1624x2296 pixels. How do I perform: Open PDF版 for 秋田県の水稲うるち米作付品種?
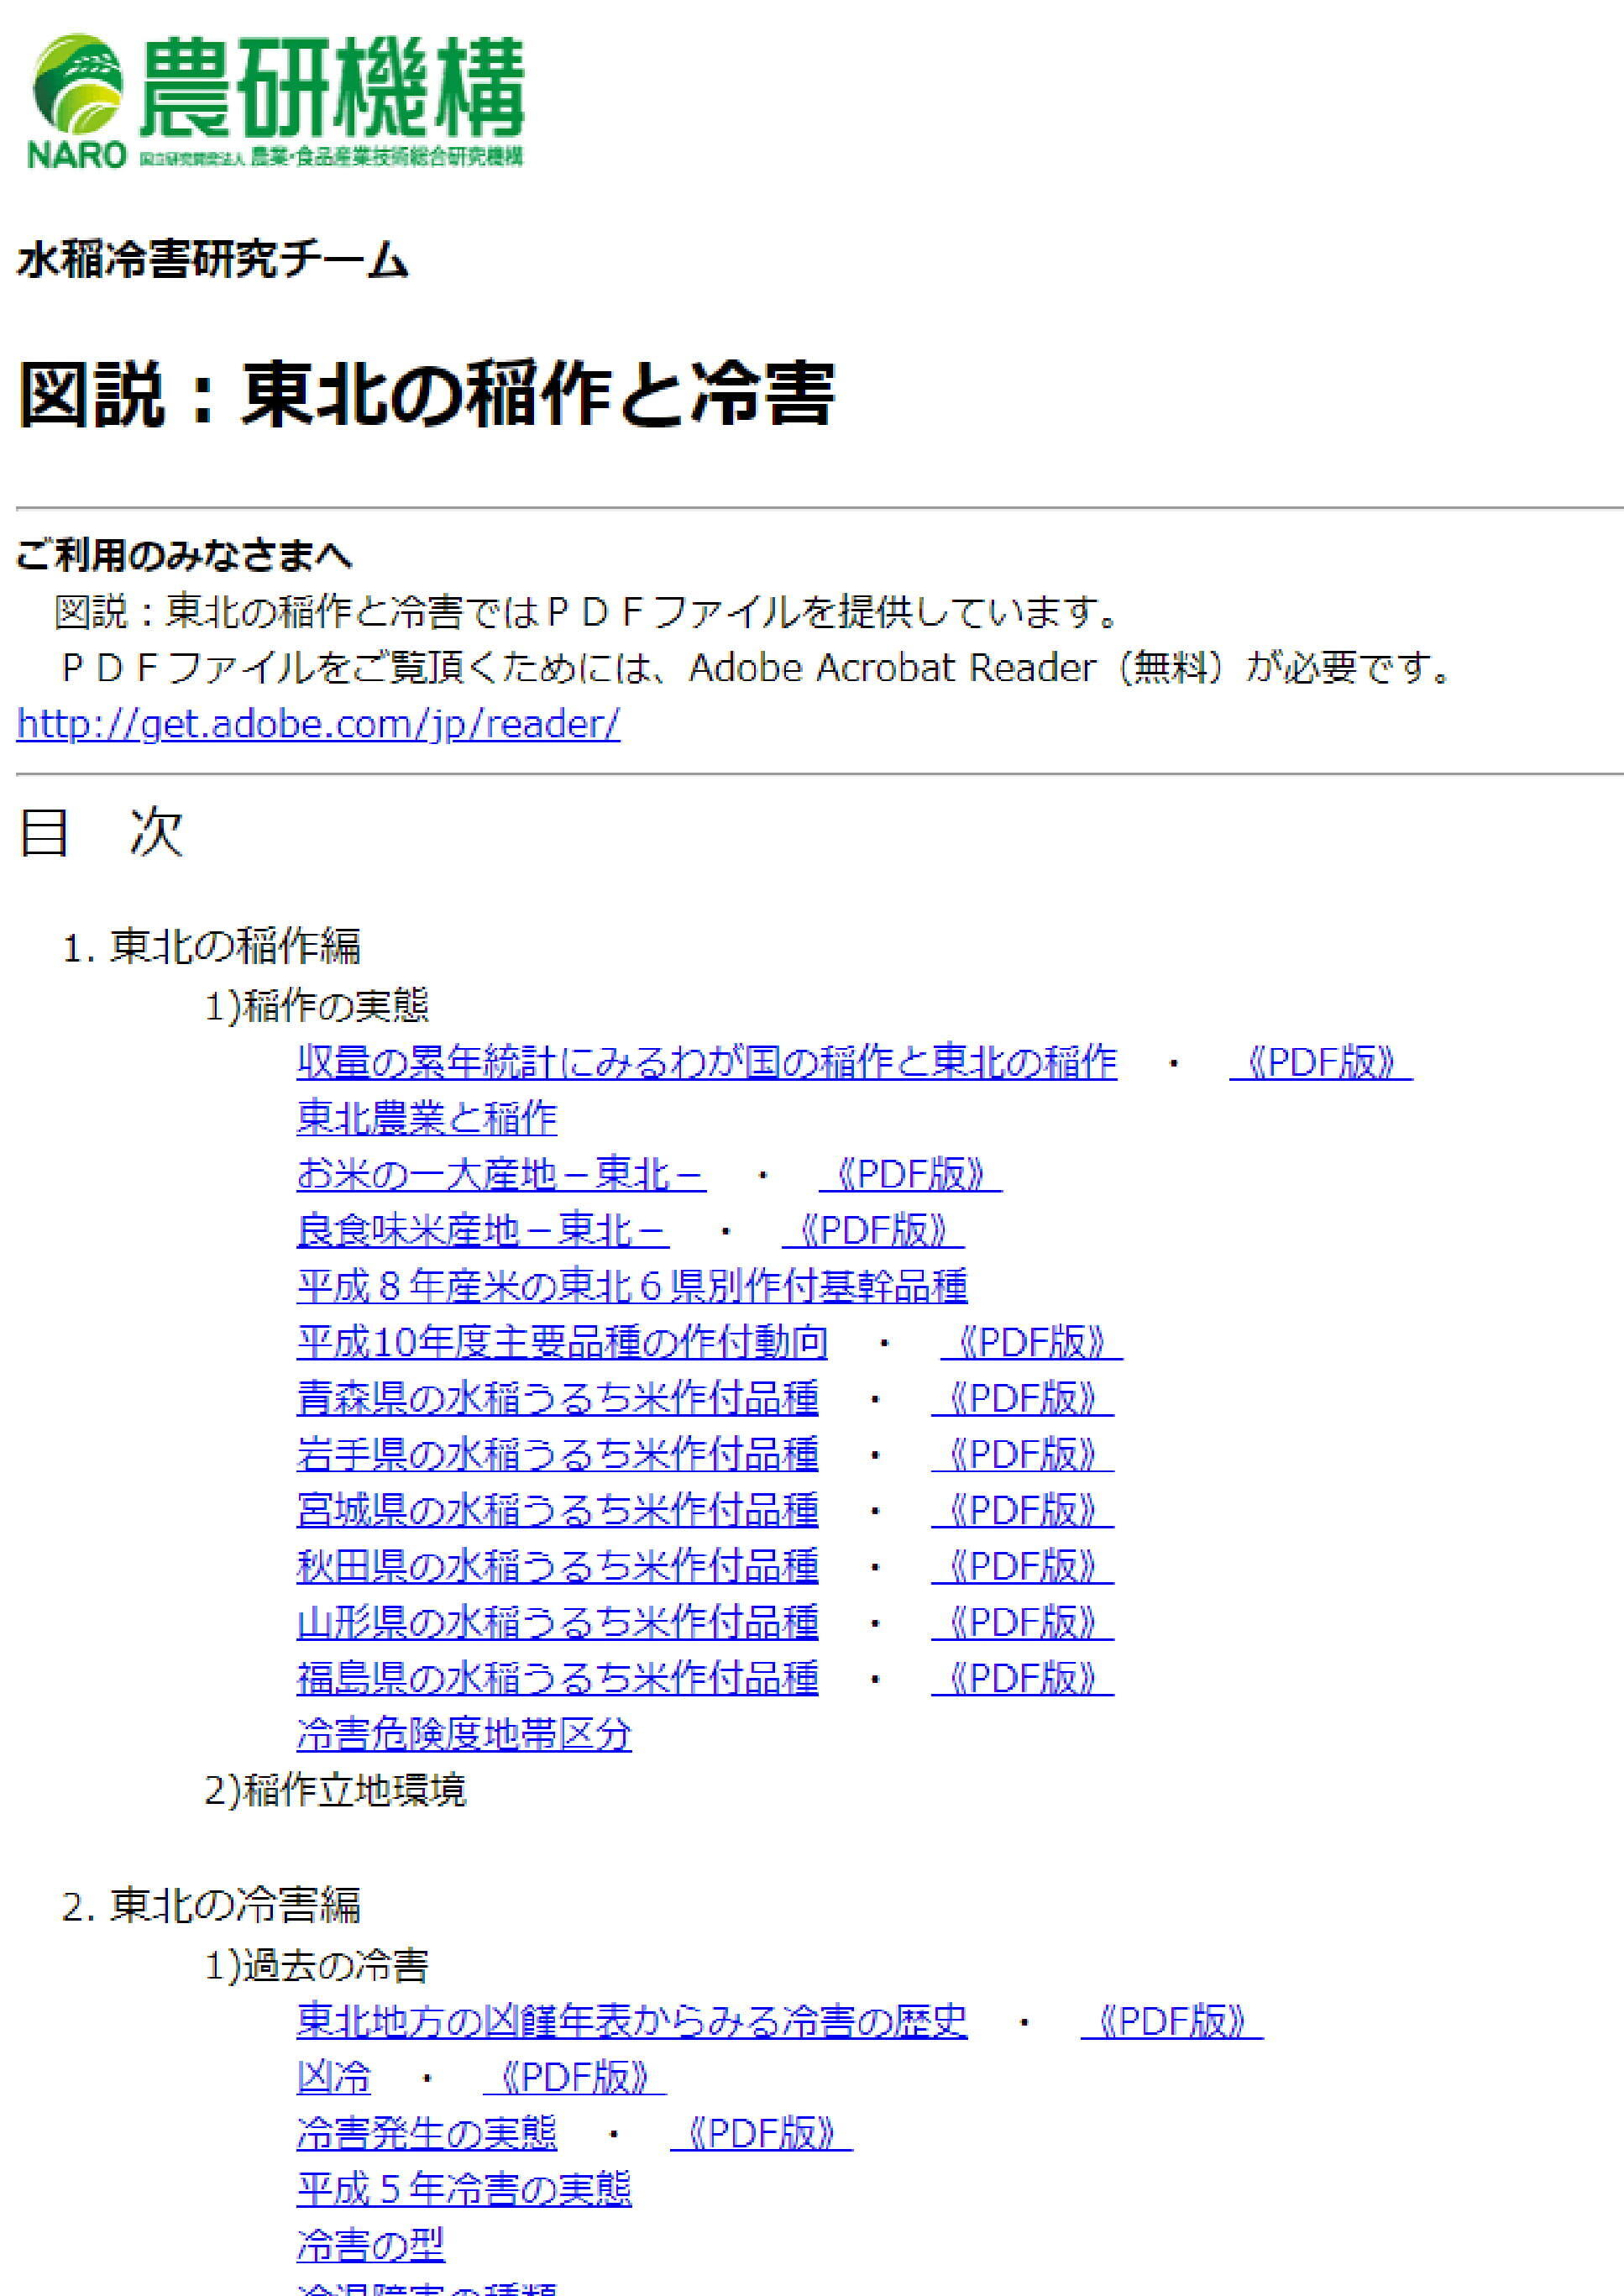1021,1566
